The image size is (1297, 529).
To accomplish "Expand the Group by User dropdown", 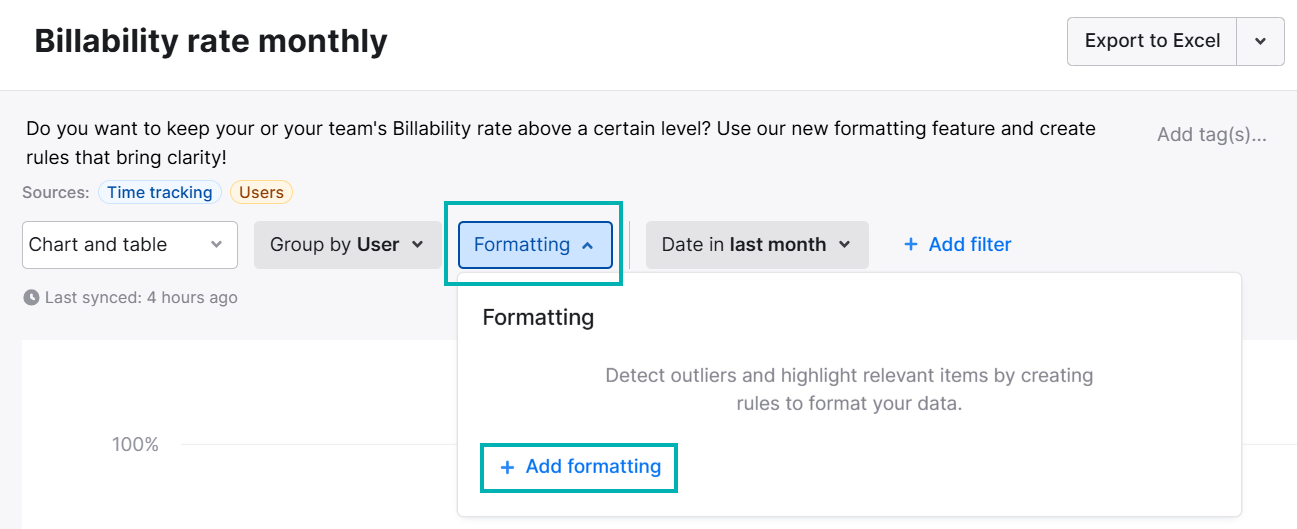I will 347,245.
